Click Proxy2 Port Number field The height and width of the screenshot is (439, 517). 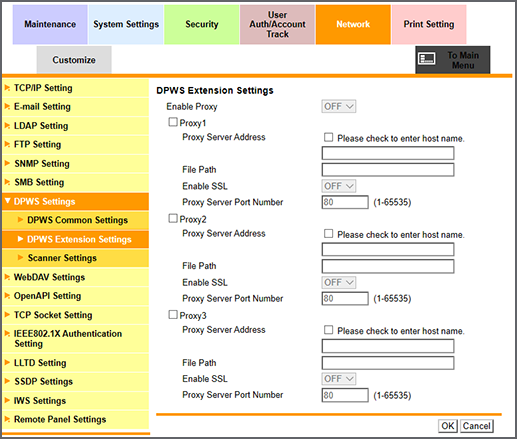345,298
